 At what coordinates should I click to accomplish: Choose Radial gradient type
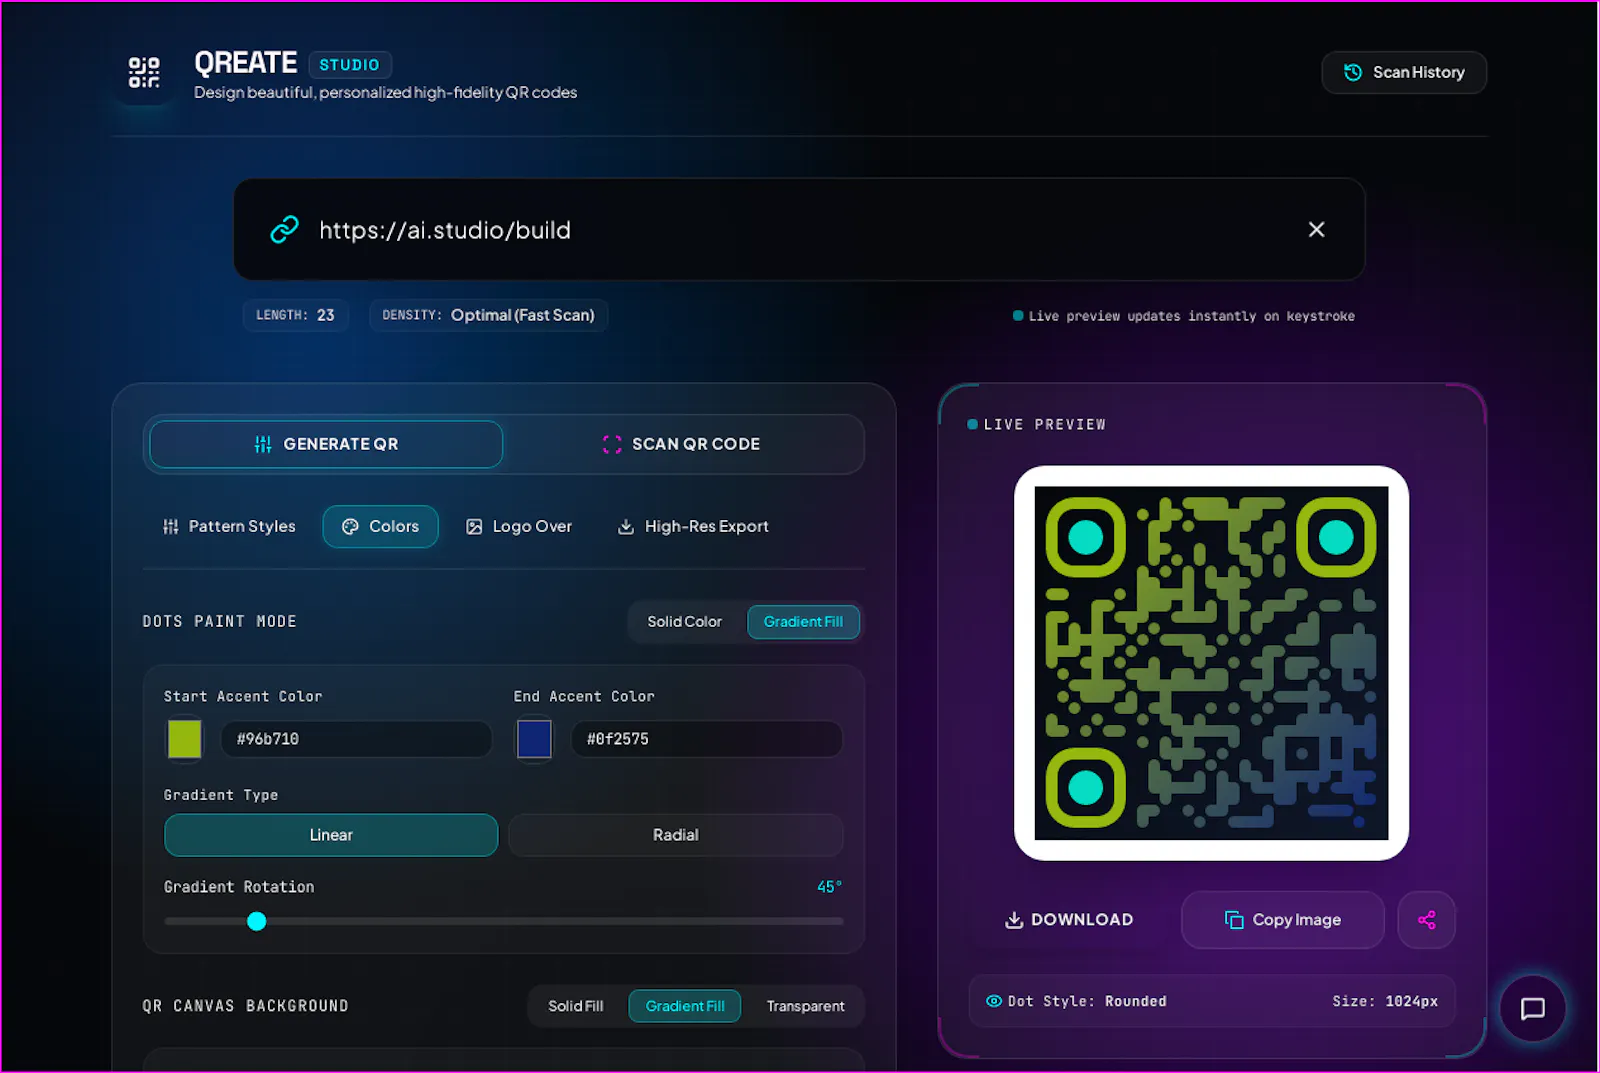coord(676,835)
